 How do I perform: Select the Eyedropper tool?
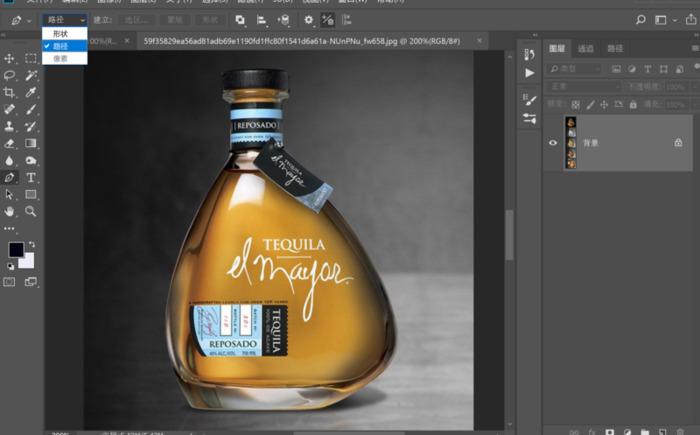point(31,92)
